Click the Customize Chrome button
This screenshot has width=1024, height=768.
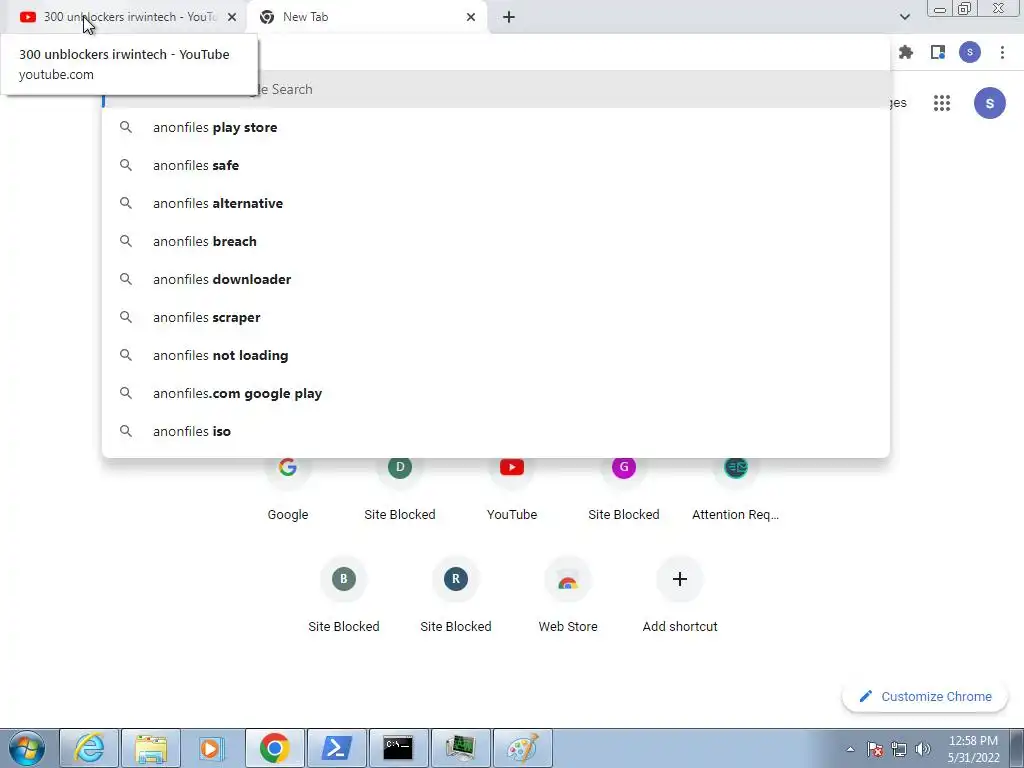(925, 697)
